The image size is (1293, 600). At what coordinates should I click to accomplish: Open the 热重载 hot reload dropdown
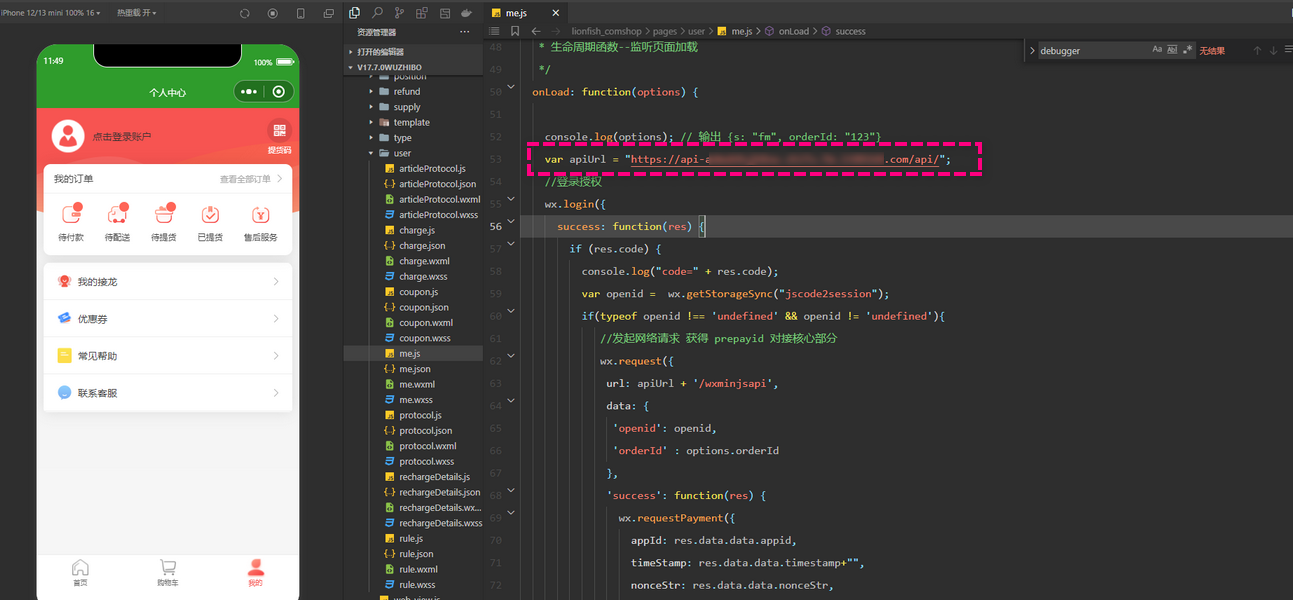[x=135, y=13]
